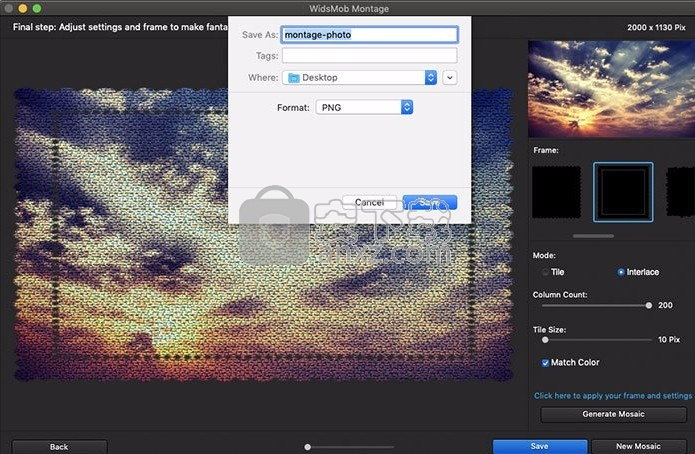Screen dimensions: 695x454
Task: Select the Tile mode radio button
Action: 546,272
